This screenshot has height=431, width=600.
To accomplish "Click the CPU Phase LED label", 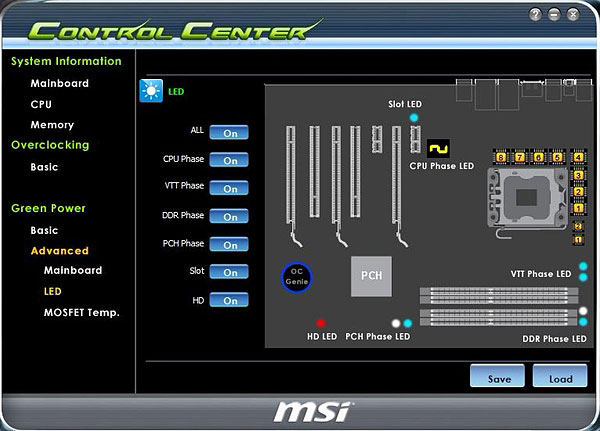I will pos(442,166).
